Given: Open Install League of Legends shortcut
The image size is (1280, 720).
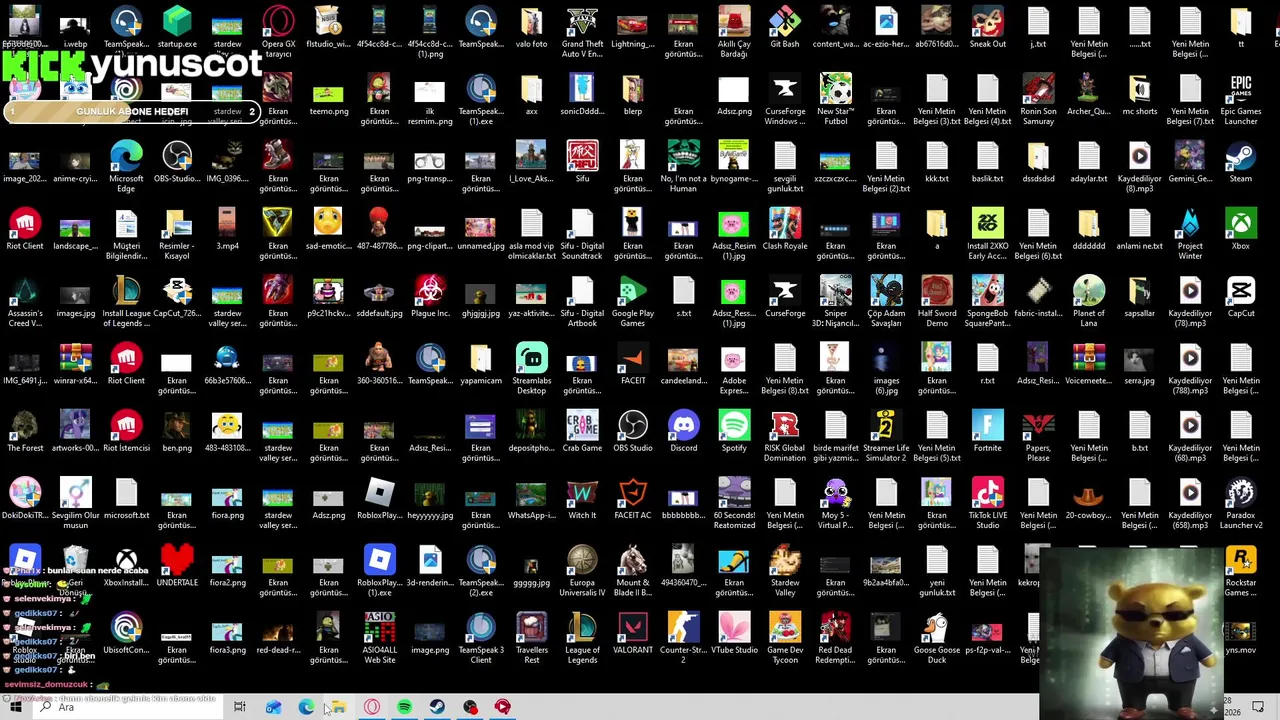Looking at the screenshot, I should 126,301.
